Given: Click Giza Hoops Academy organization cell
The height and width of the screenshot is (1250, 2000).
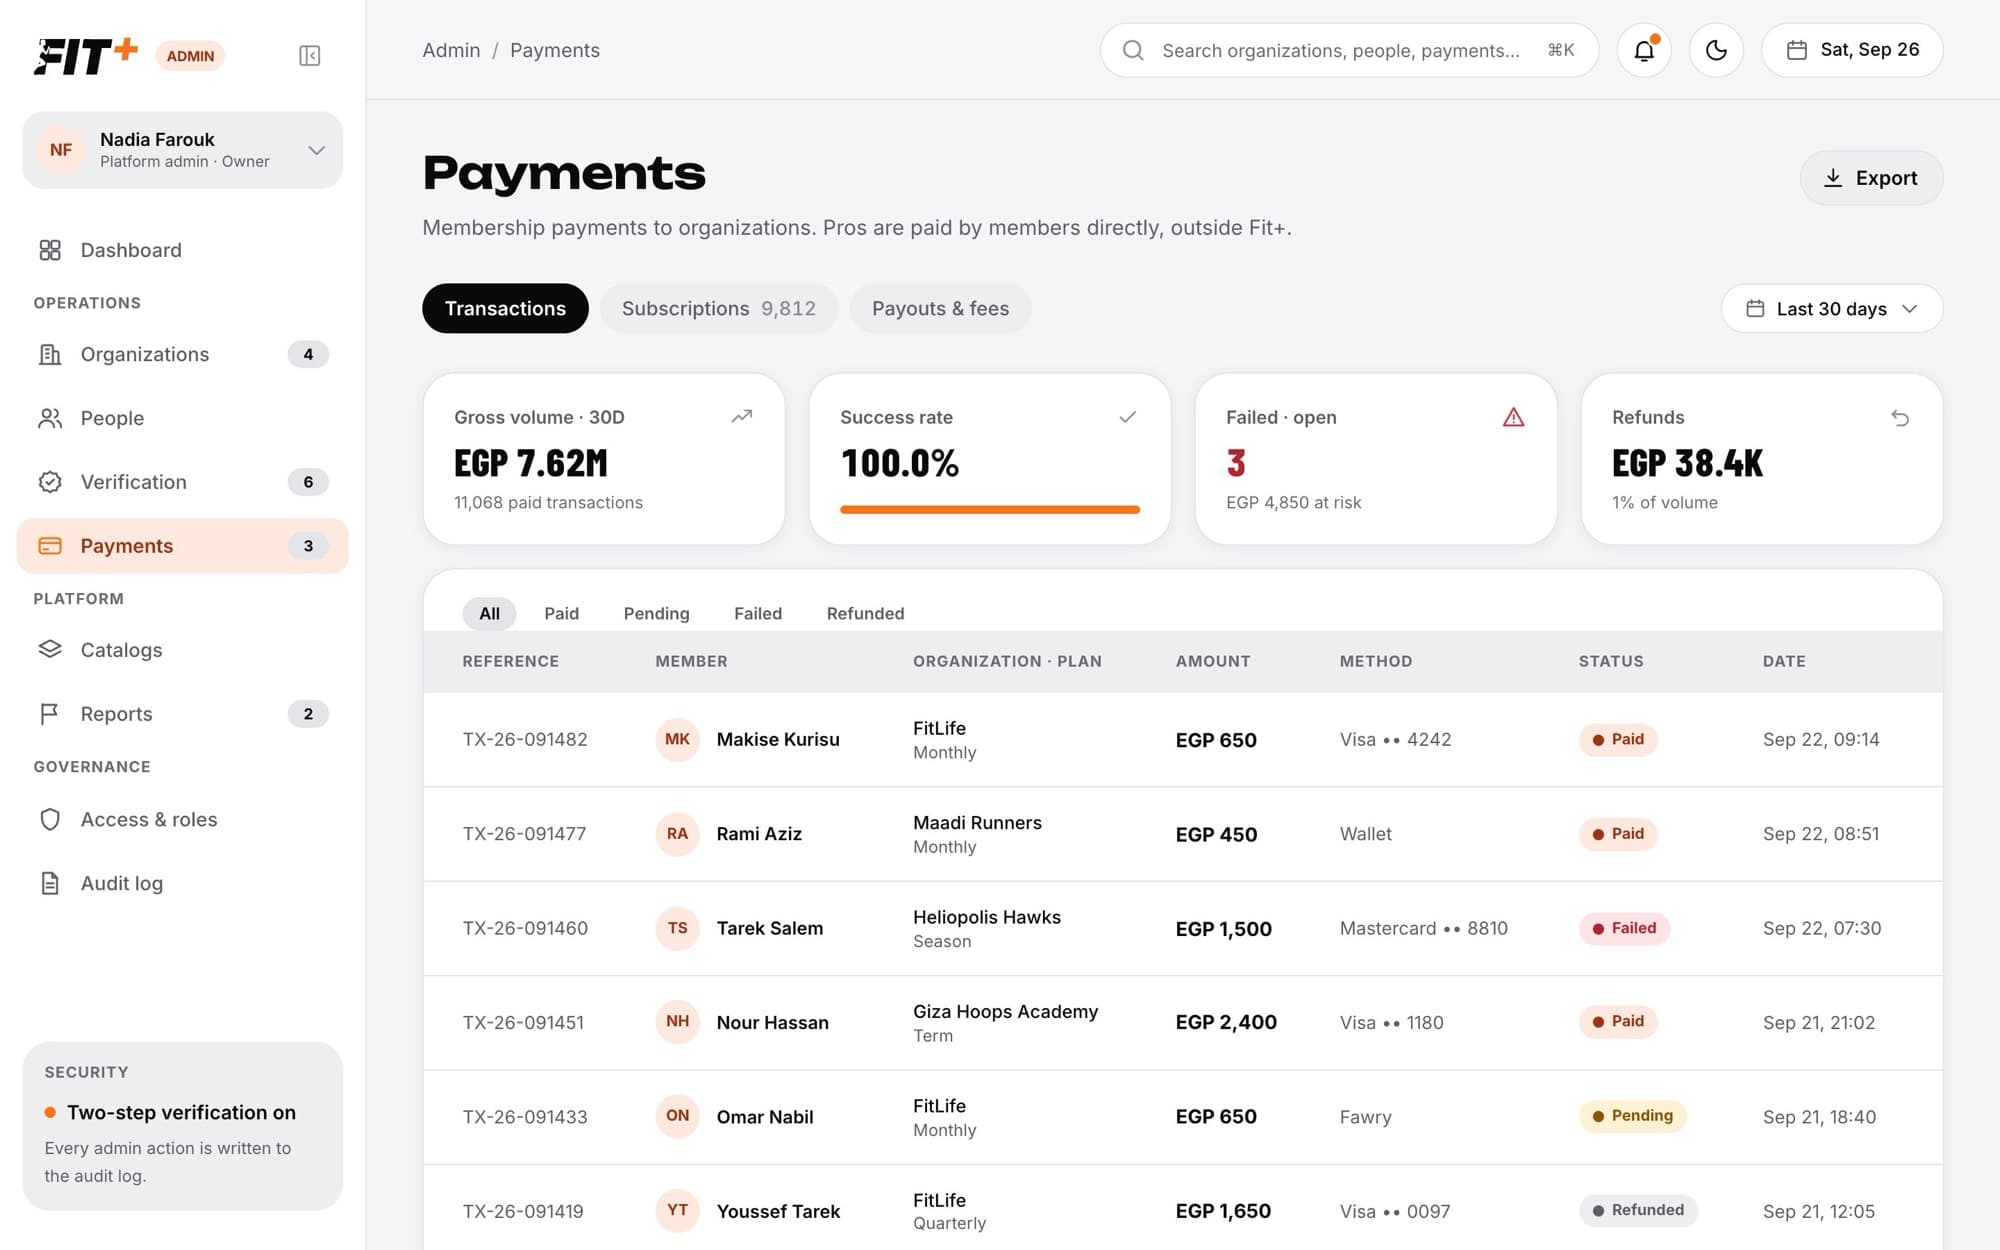Looking at the screenshot, I should 1005,1022.
